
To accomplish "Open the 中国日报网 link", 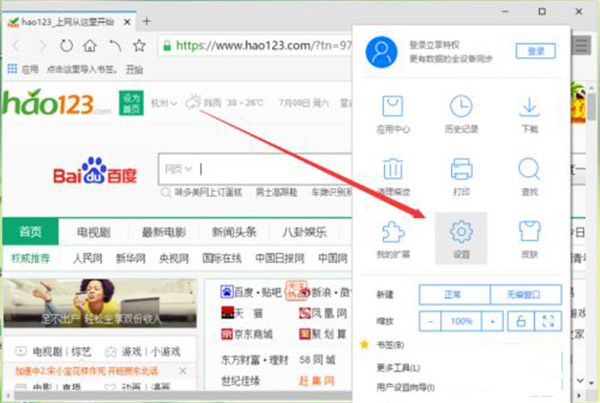I will (280, 258).
